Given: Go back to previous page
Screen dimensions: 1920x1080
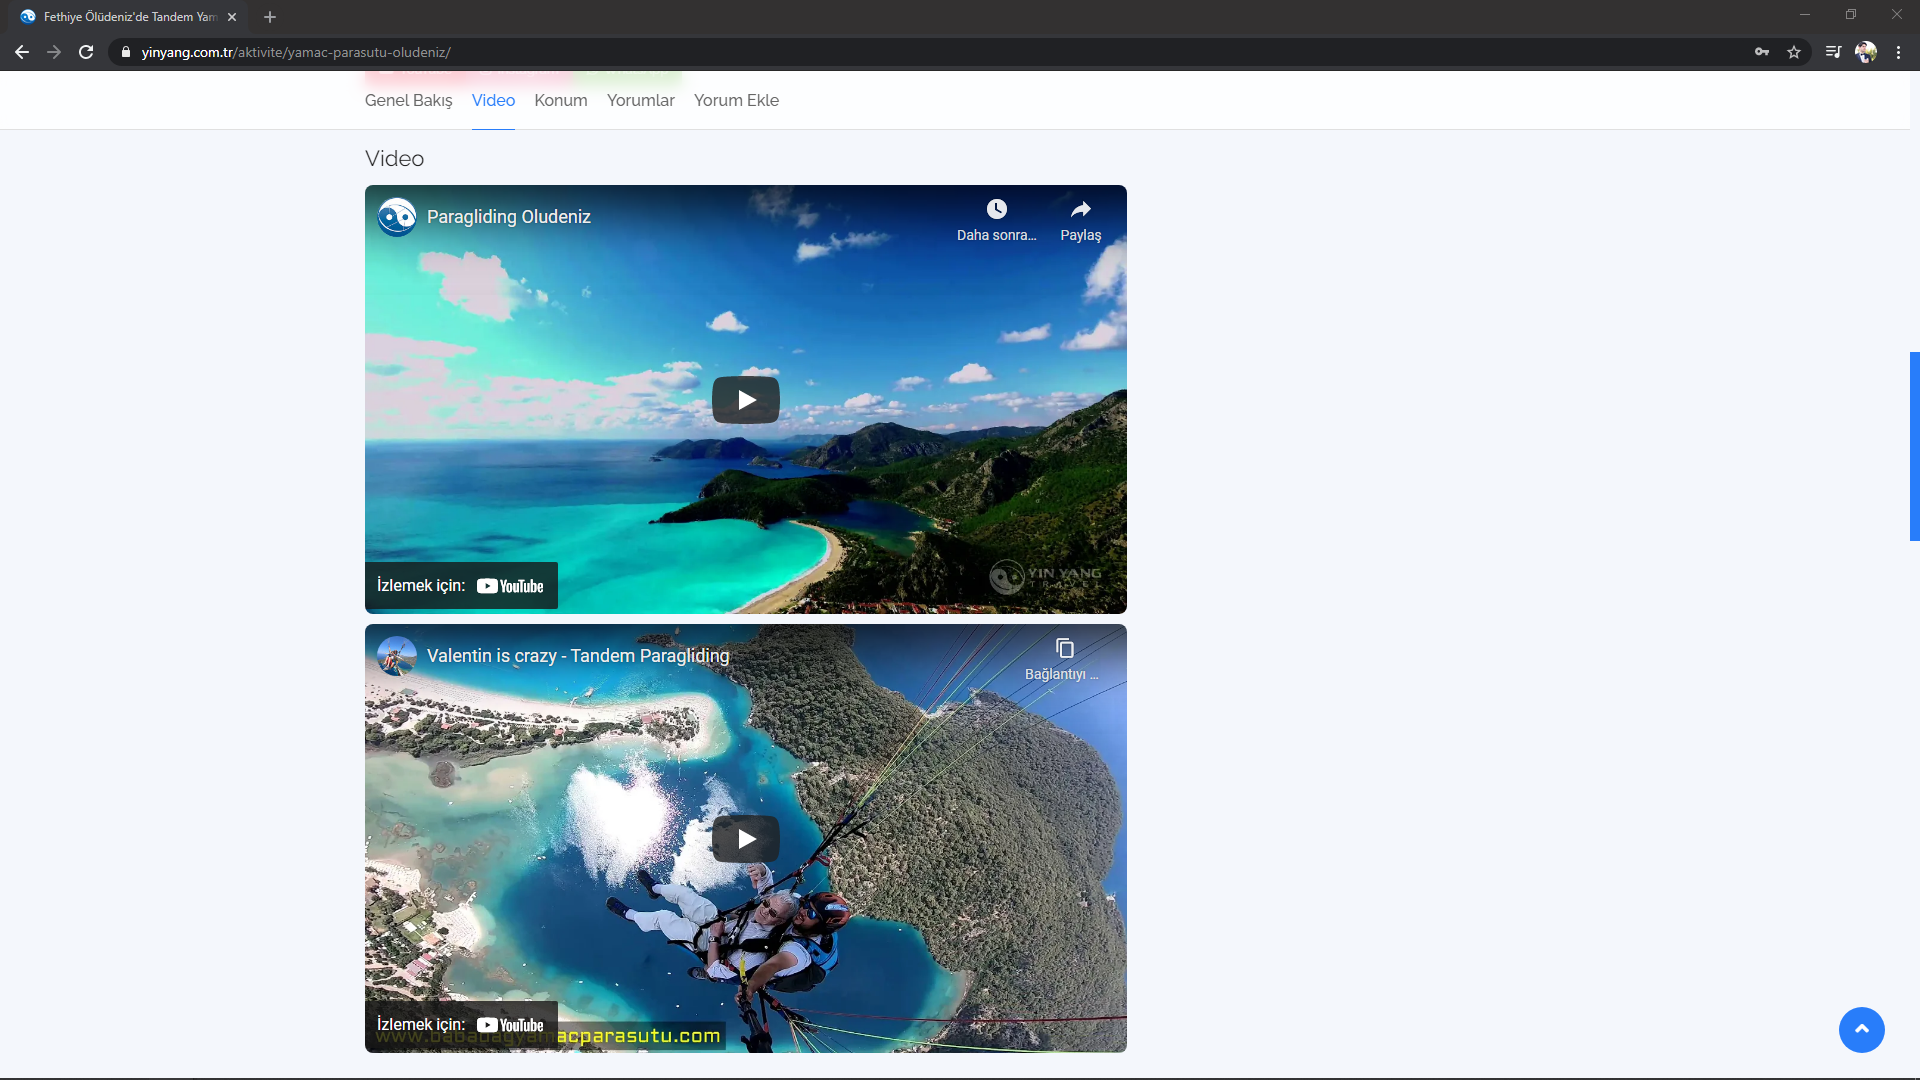Looking at the screenshot, I should click(22, 52).
